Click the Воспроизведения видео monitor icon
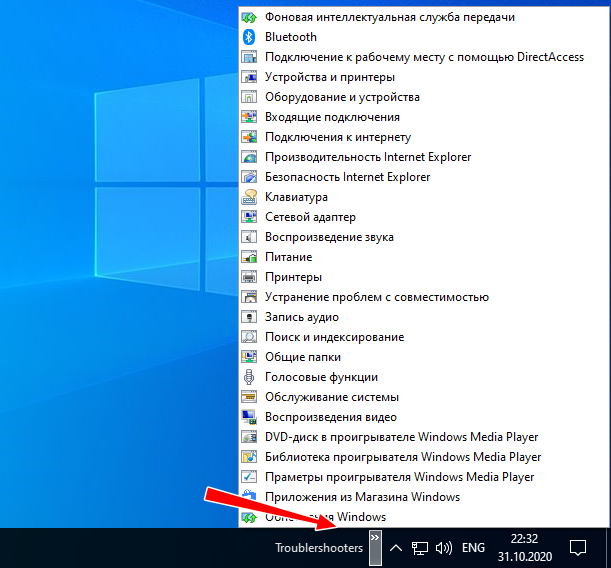The height and width of the screenshot is (568, 611). point(249,417)
